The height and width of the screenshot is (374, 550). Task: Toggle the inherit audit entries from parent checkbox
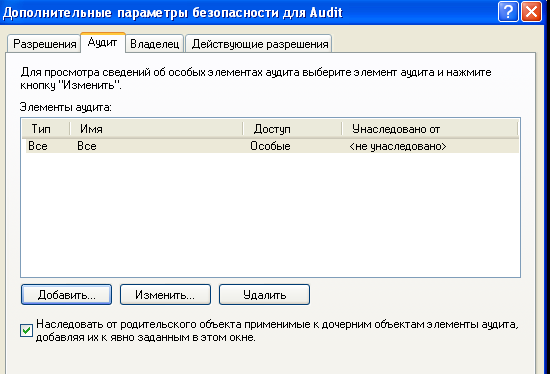point(27,330)
